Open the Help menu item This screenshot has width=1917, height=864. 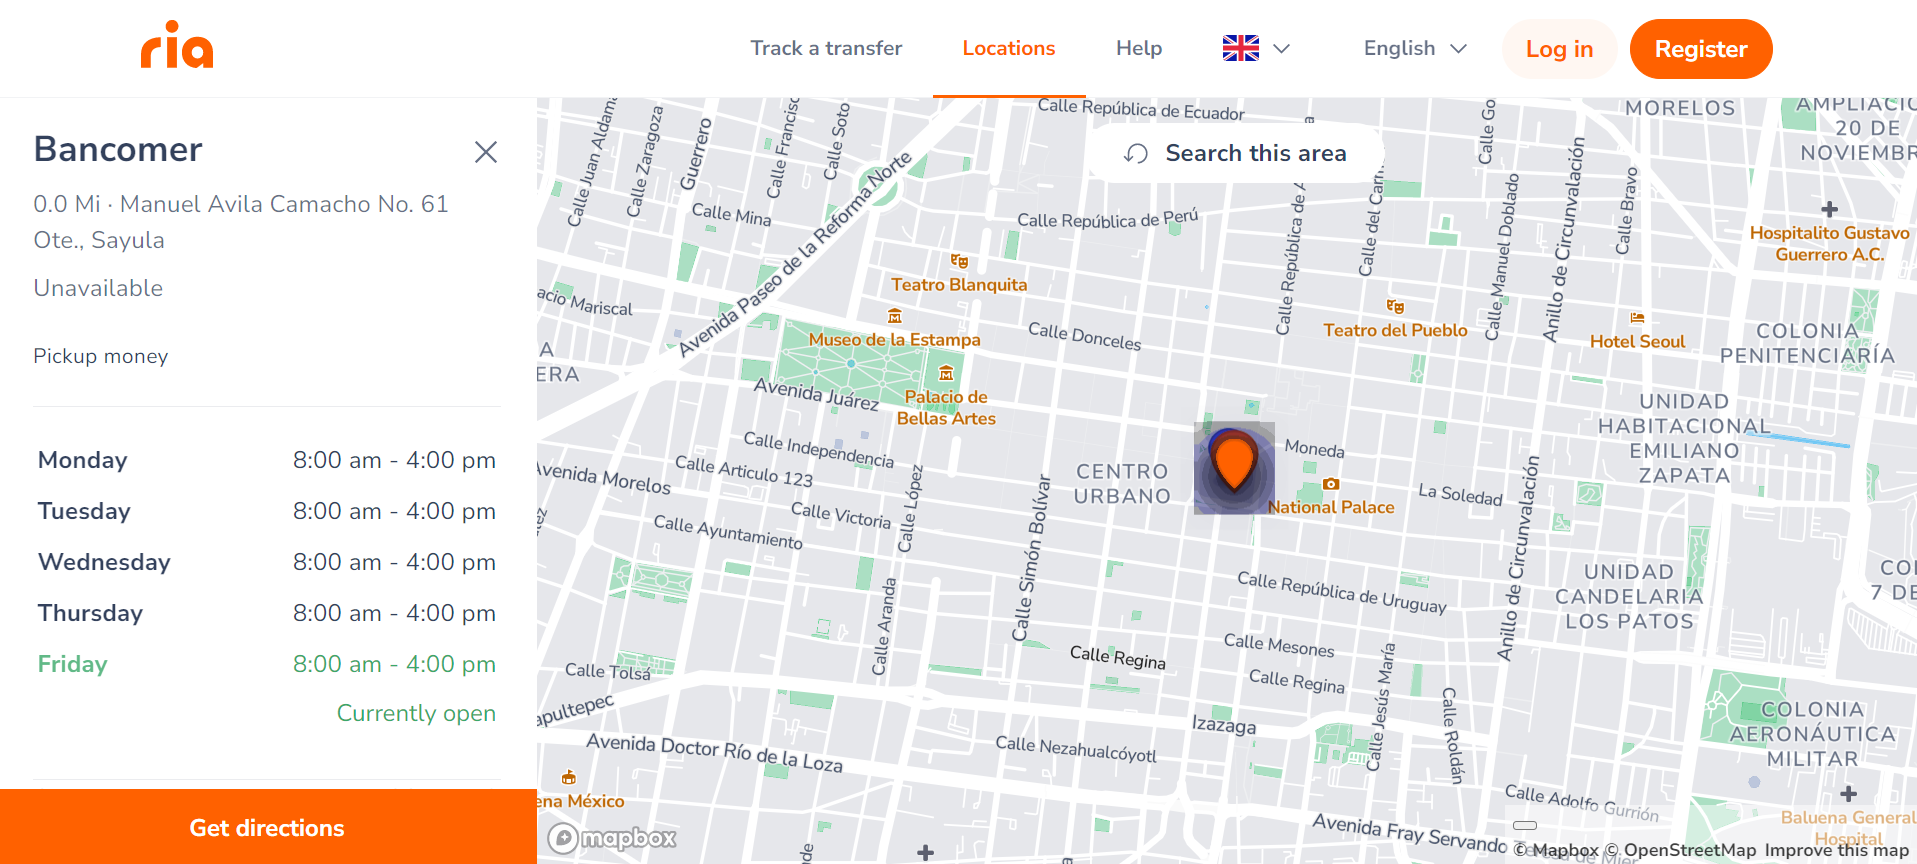1139,48
